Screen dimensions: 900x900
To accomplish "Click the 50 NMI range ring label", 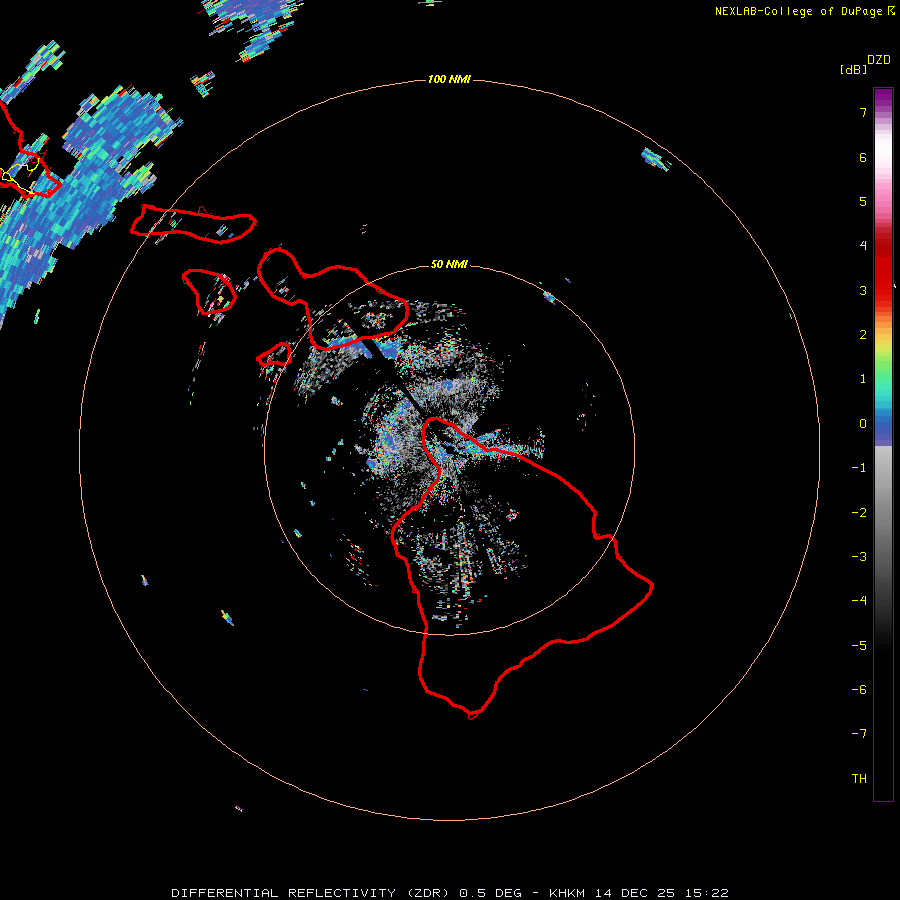I will 449,264.
